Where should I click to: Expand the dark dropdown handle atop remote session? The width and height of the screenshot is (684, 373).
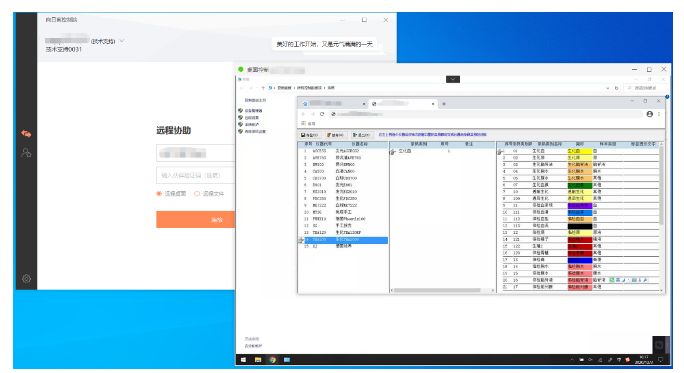453,79
